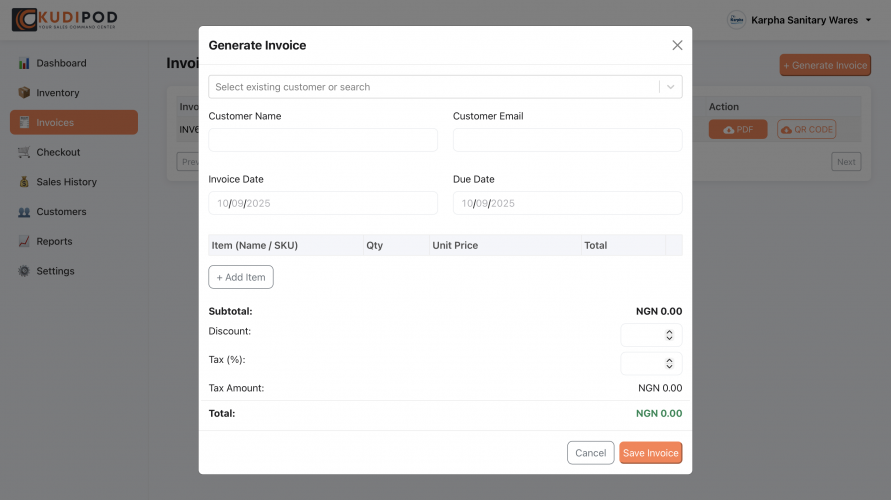
Task: Click the Kudipod logo
Action: pyautogui.click(x=64, y=19)
